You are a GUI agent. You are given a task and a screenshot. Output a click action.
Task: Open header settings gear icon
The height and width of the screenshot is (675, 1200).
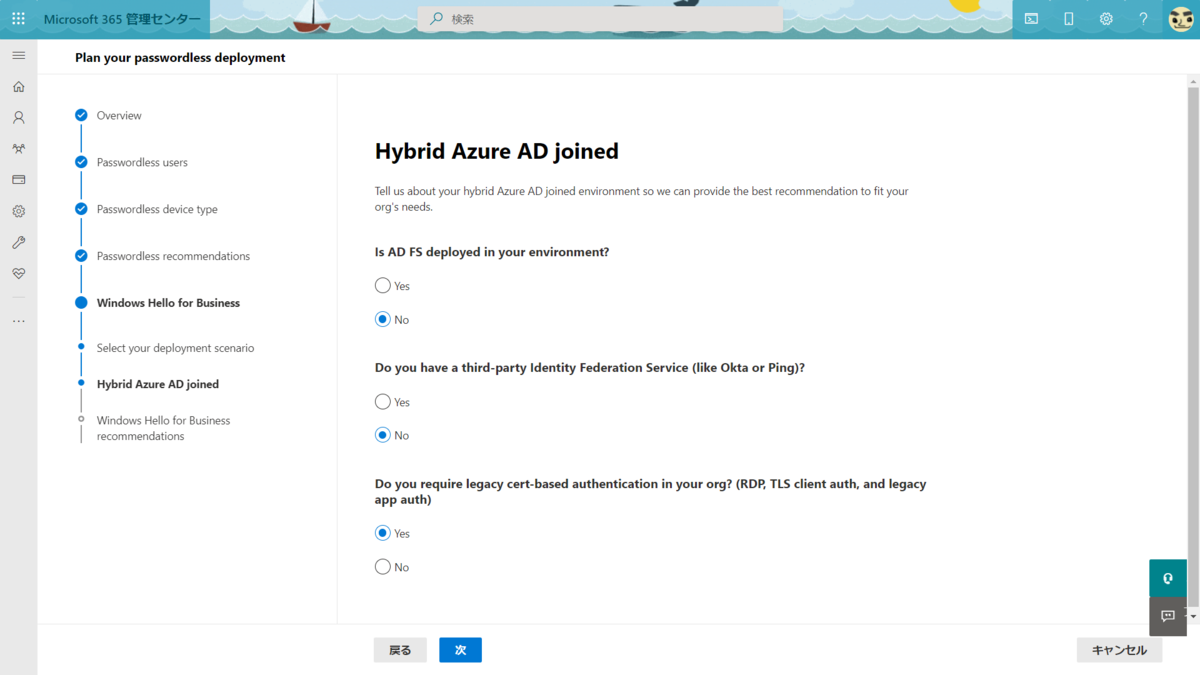[x=1106, y=19]
